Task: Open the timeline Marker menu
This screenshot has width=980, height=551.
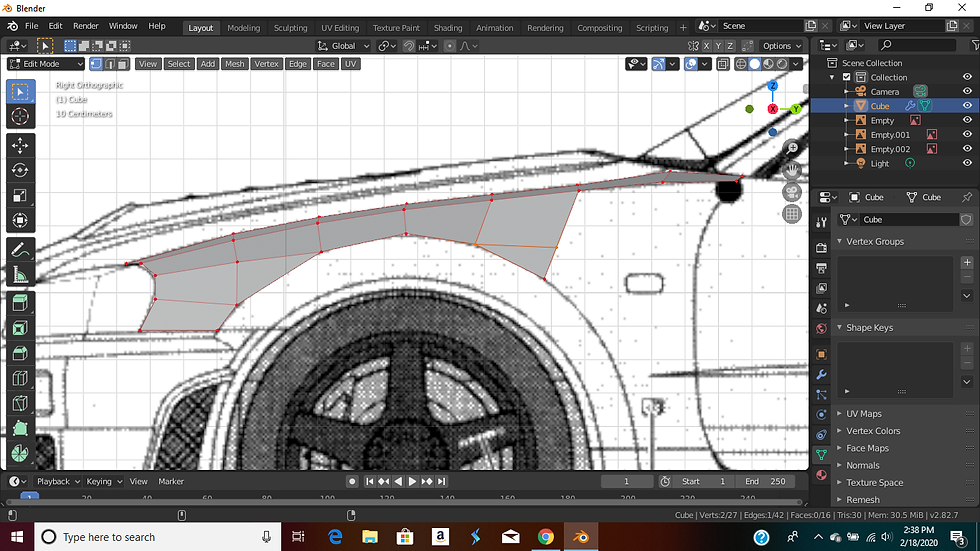Action: 171,481
